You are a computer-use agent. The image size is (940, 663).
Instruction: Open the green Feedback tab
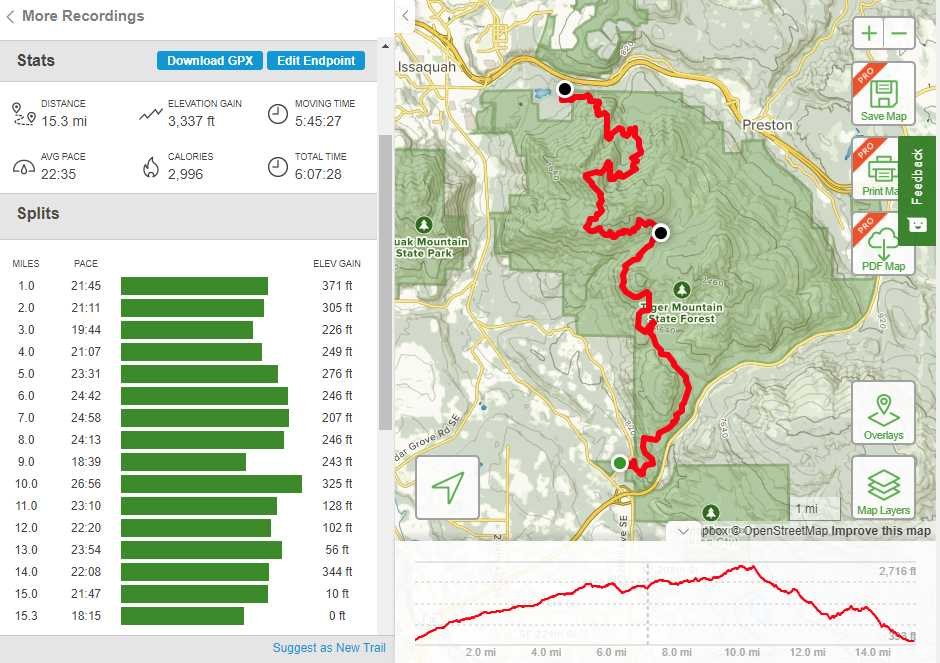click(x=917, y=190)
